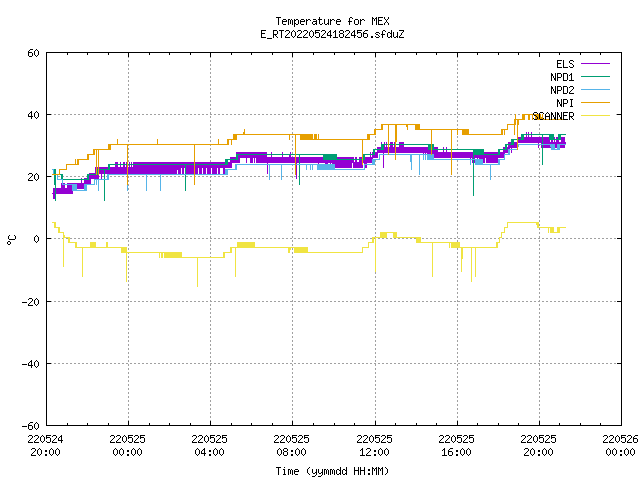Click the y-axis tick label 0
640x480 pixels.
pyautogui.click(x=37, y=239)
